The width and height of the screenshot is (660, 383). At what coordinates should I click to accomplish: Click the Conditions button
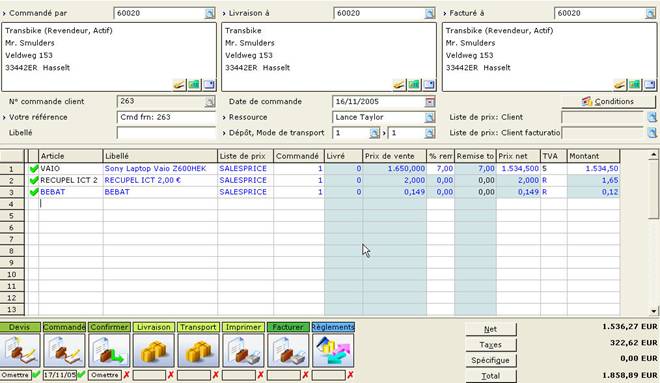point(608,101)
